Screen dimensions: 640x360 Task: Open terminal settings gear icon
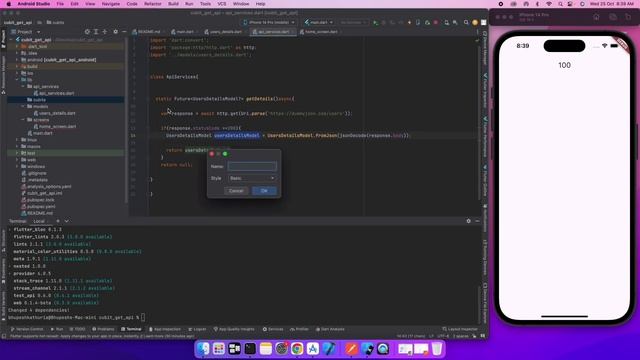click(x=469, y=221)
